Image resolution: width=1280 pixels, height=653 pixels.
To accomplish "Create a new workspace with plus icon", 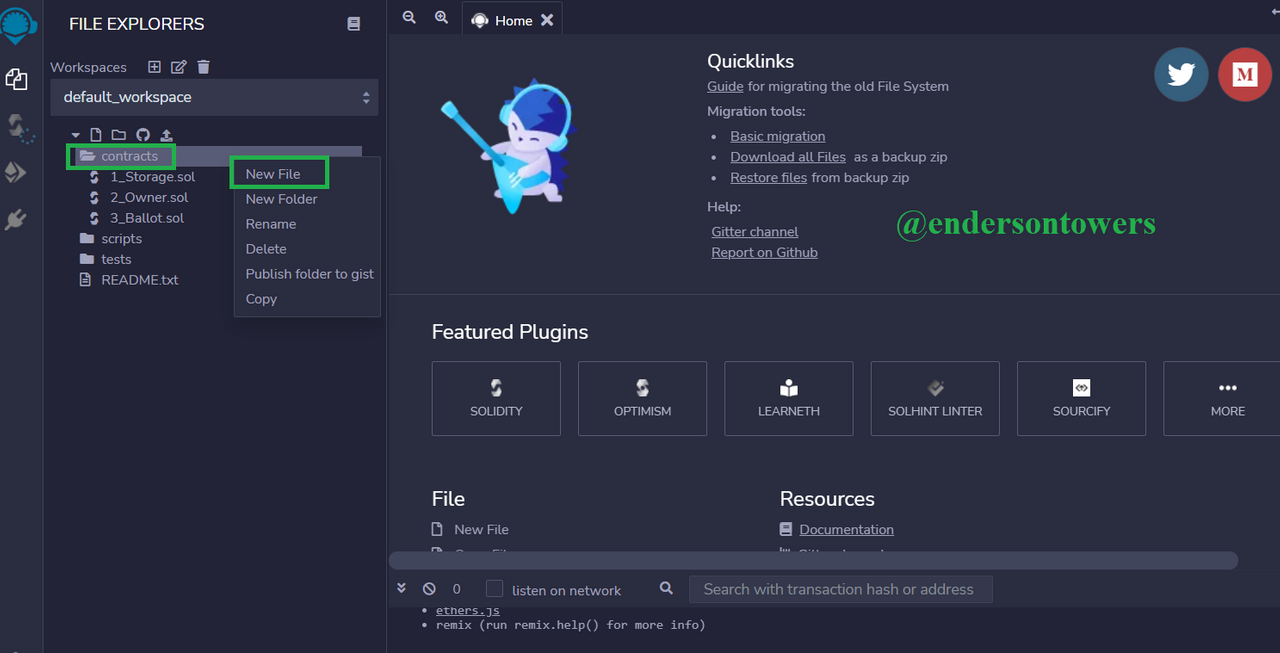I will (154, 67).
